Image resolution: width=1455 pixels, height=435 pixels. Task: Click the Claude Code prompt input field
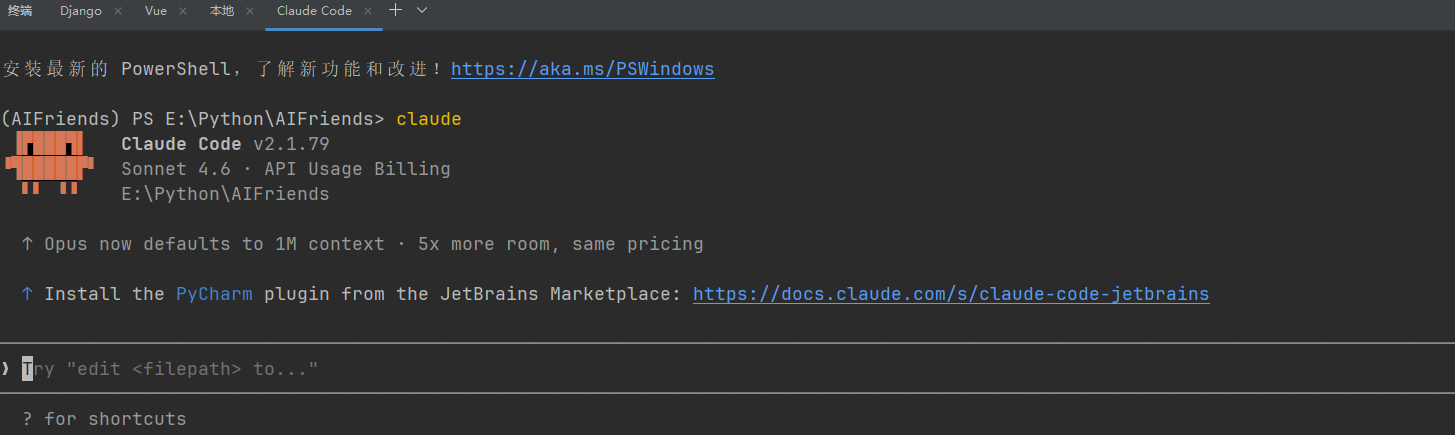point(727,369)
